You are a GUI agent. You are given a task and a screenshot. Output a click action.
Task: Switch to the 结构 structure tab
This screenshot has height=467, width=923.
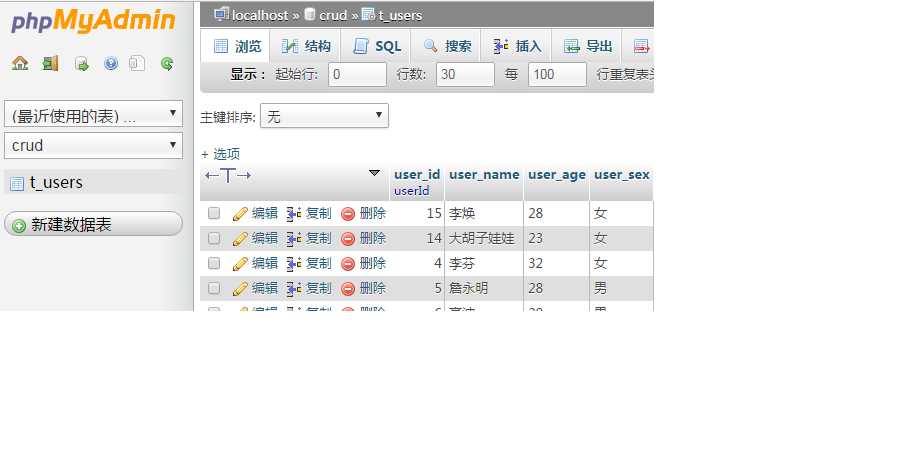coord(306,46)
